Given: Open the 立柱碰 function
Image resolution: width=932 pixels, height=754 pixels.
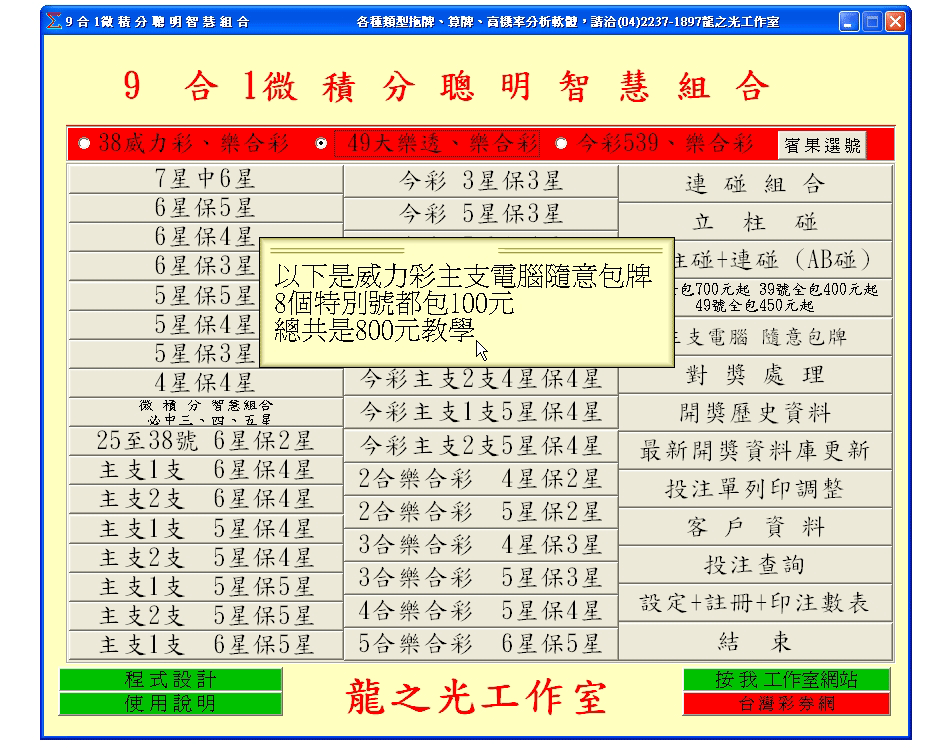Looking at the screenshot, I should [x=755, y=222].
